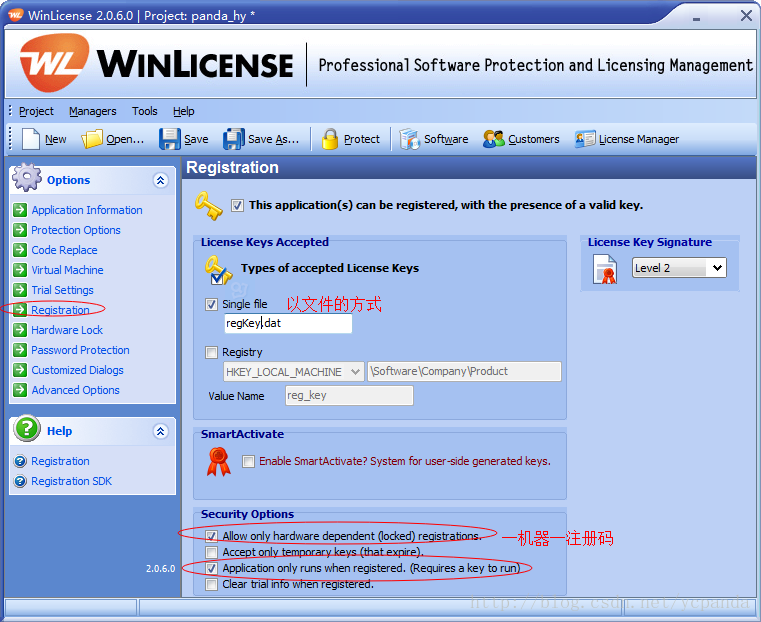This screenshot has width=761, height=622.
Task: Go to Application Information options
Action: coord(87,210)
